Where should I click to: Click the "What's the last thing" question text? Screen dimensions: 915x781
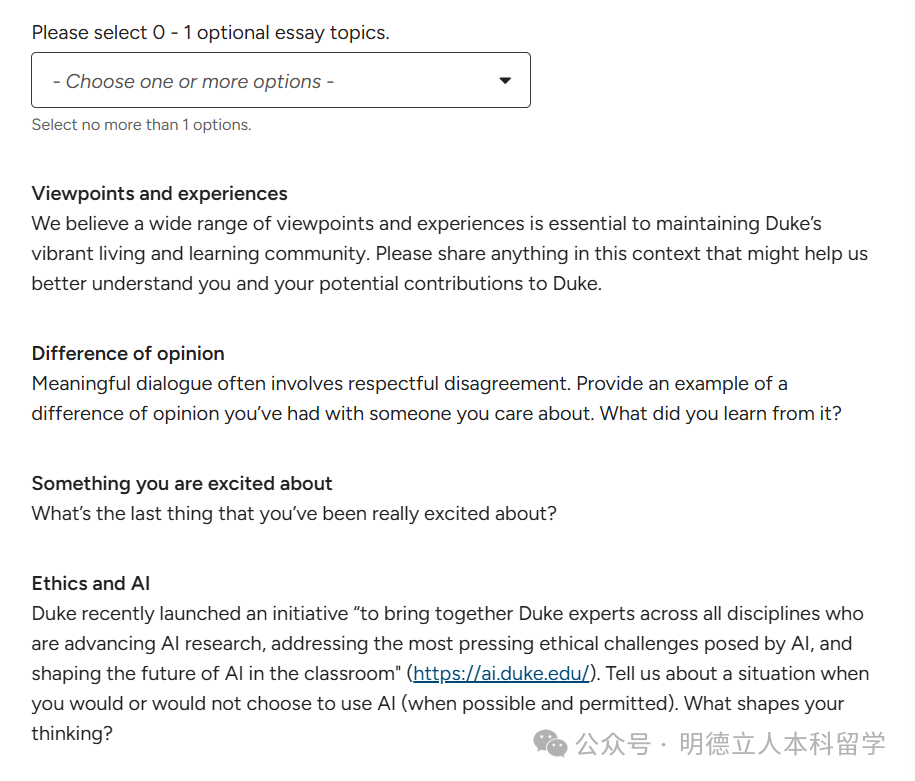coord(294,514)
